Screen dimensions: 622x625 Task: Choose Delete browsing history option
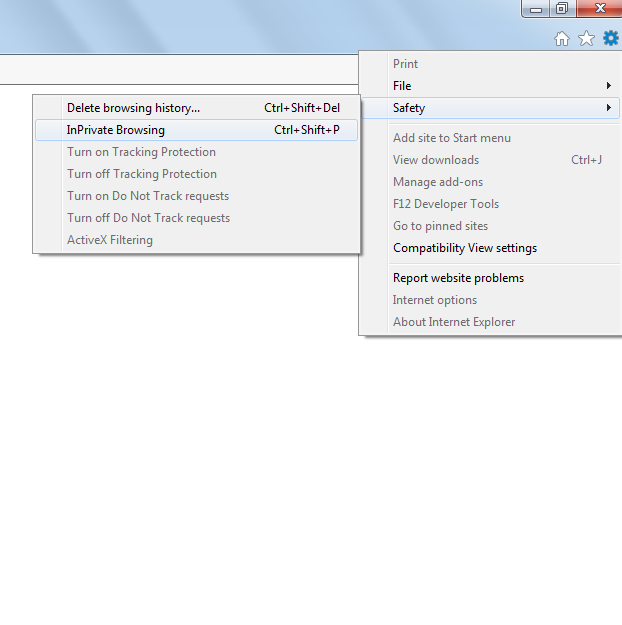click(x=133, y=108)
